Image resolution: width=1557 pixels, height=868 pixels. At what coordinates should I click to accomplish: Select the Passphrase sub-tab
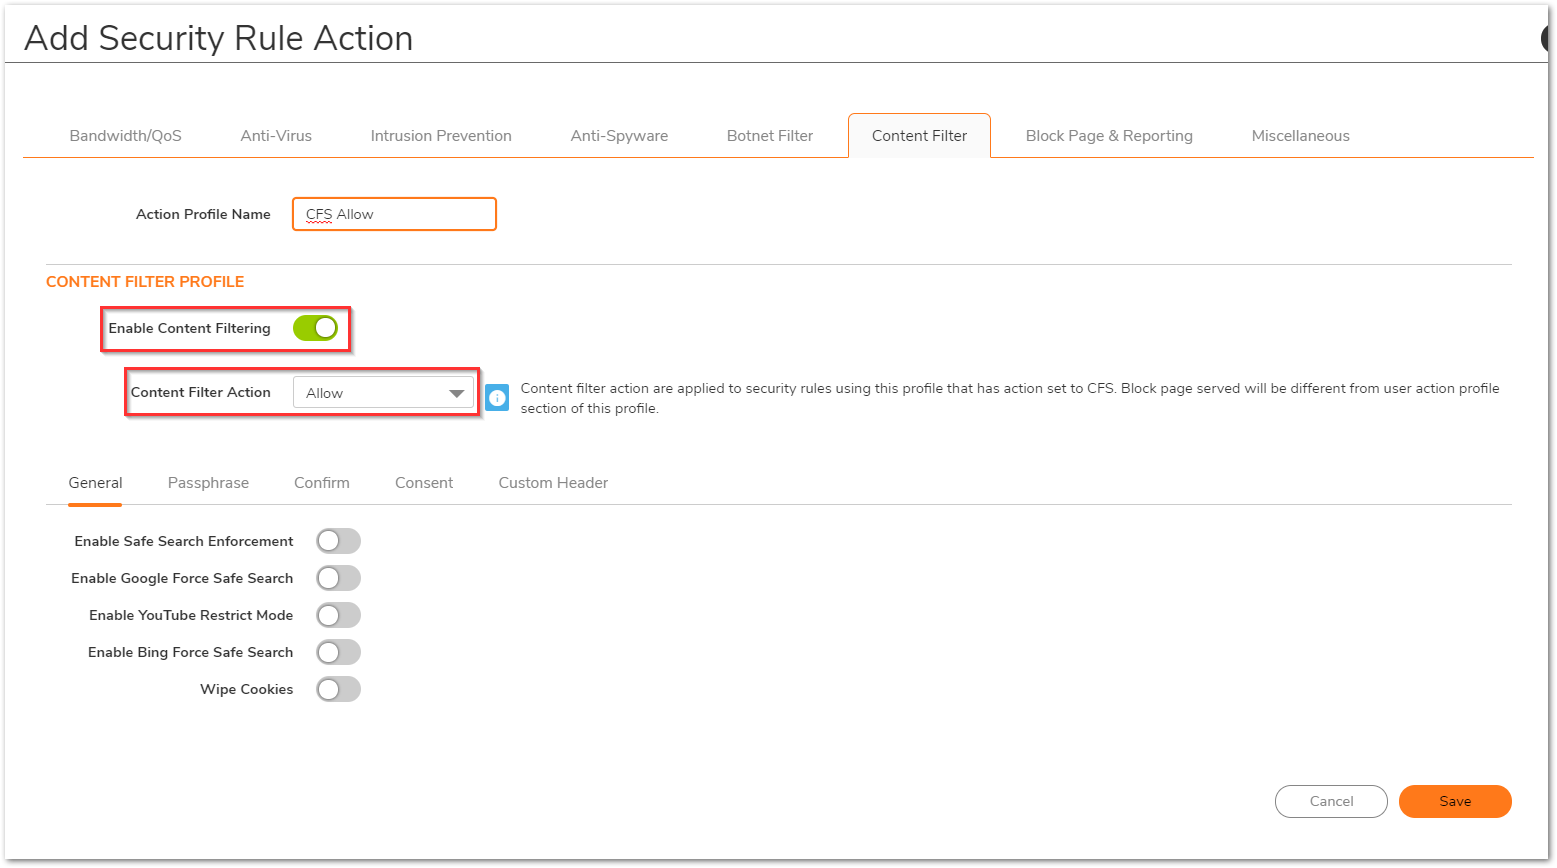tap(208, 483)
